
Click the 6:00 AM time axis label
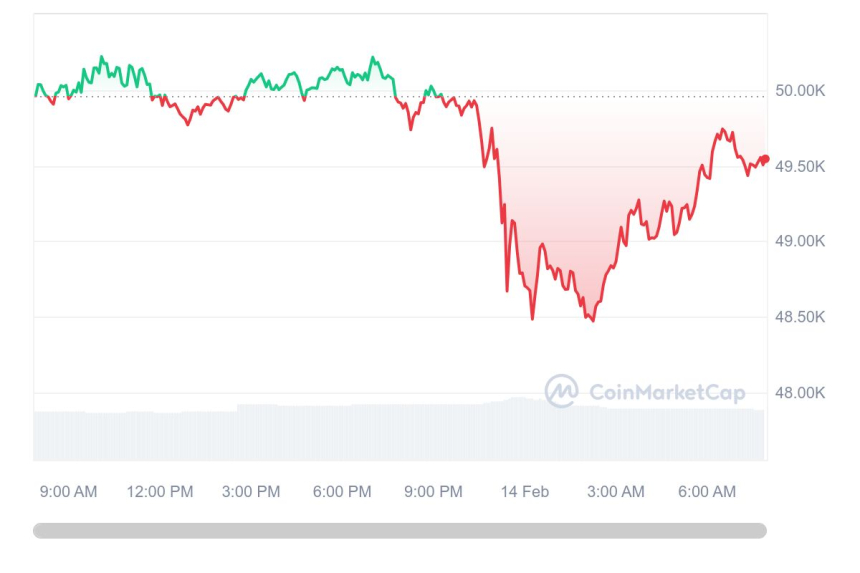pos(706,491)
